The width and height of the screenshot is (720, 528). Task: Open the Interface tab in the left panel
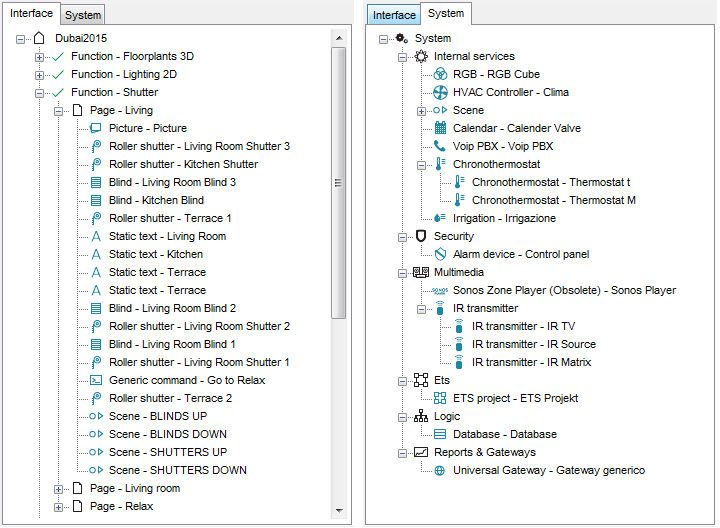[x=31, y=13]
